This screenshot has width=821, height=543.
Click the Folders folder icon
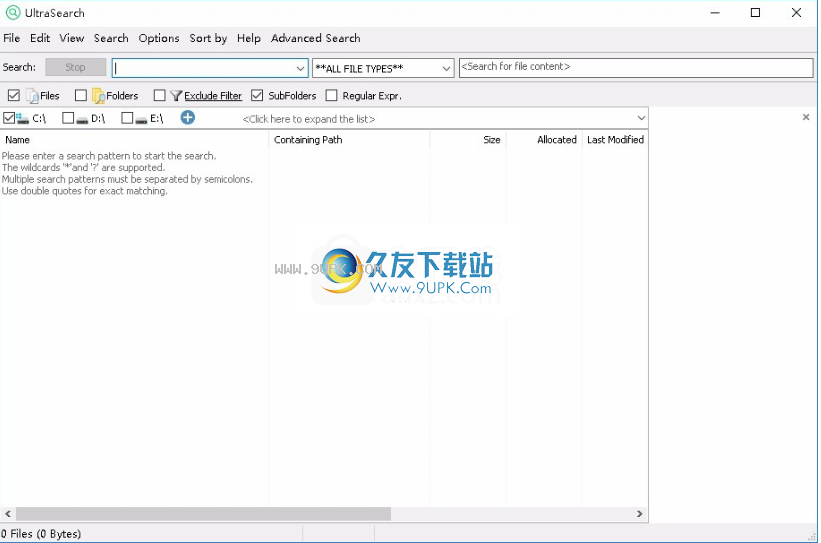(98, 96)
